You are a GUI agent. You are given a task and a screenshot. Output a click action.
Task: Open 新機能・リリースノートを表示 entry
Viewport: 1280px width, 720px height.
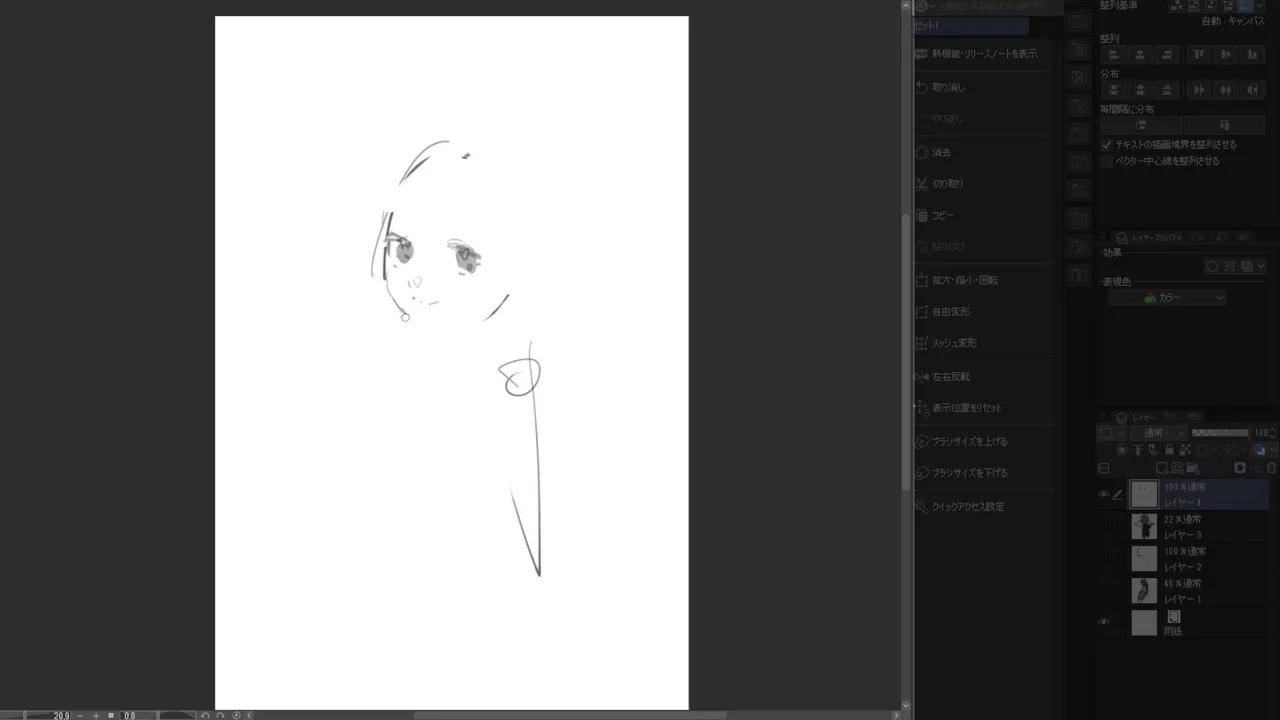pos(986,54)
